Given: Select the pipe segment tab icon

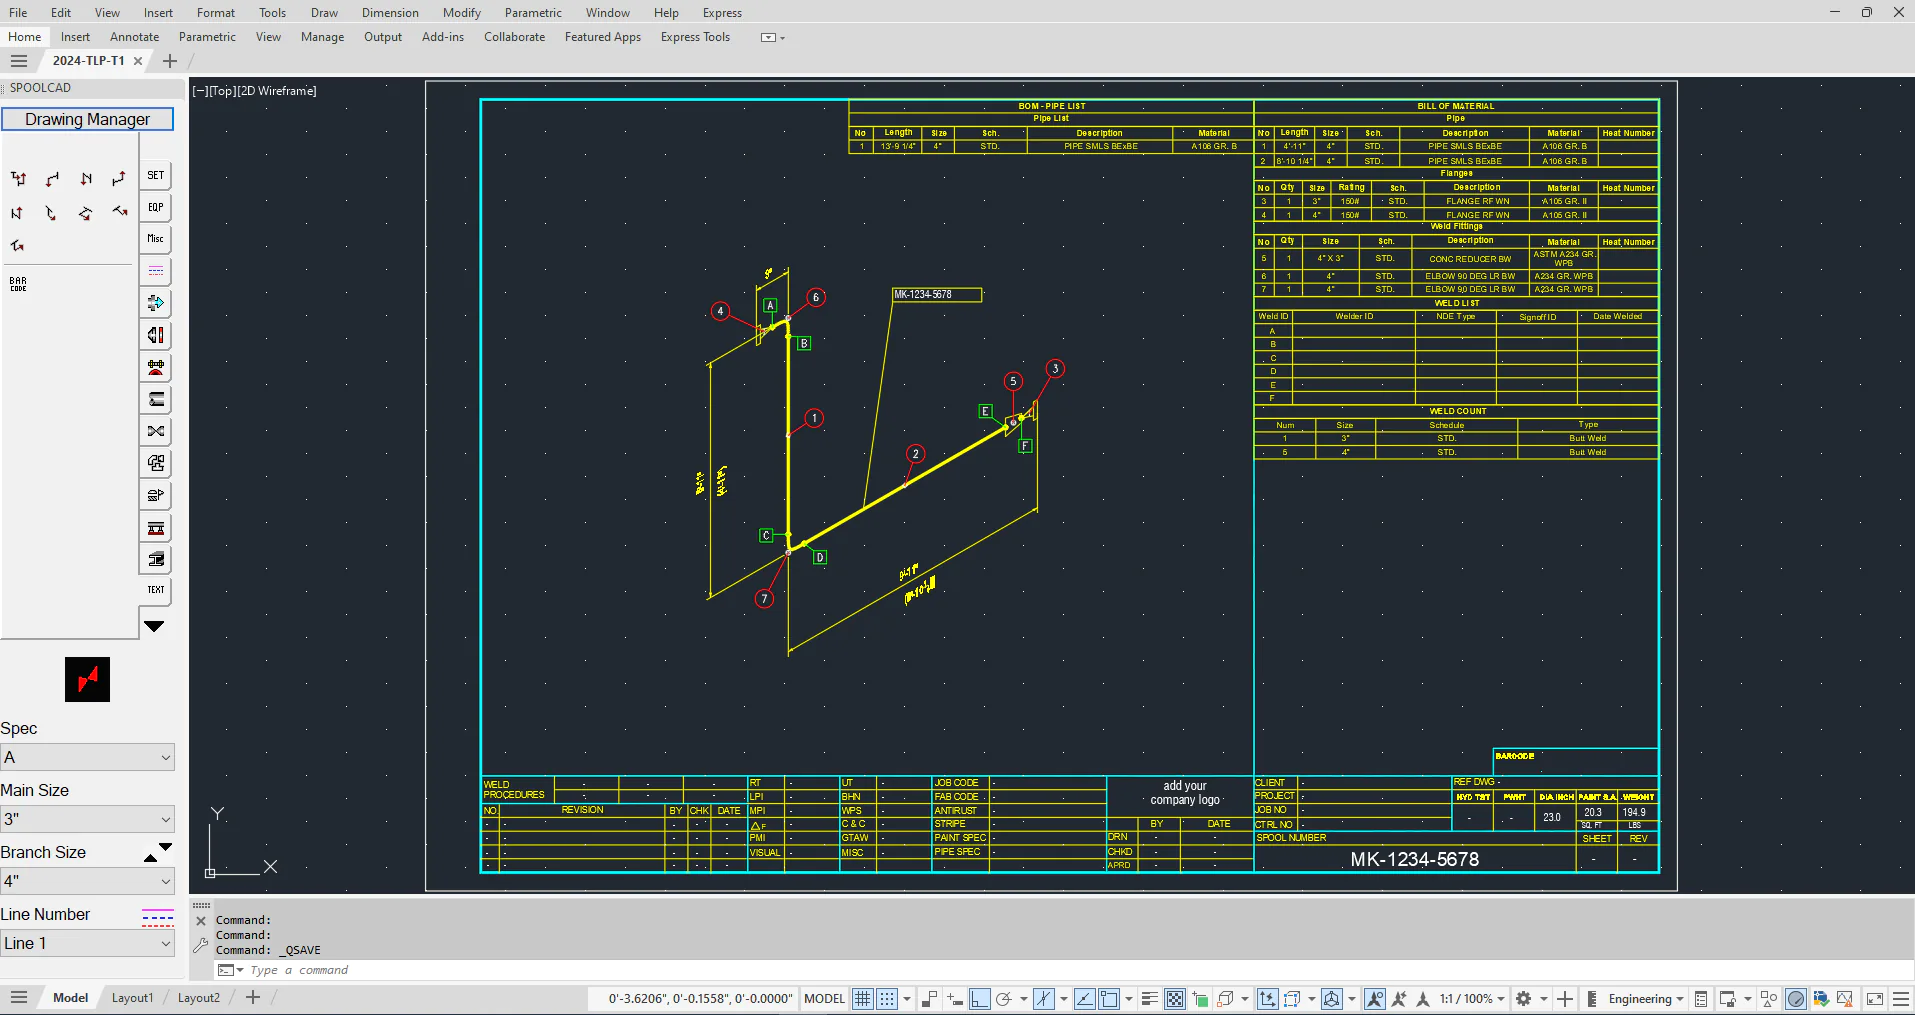Looking at the screenshot, I should point(156,399).
